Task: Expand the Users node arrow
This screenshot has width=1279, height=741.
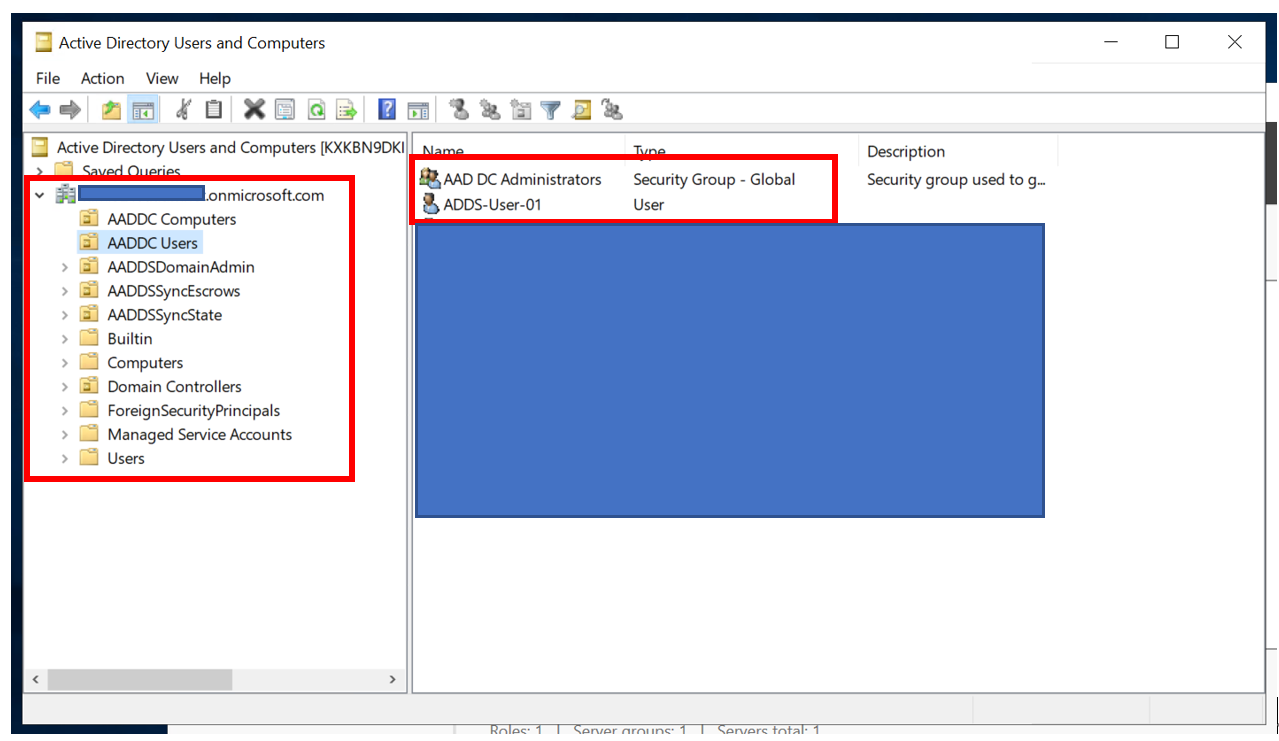Action: click(x=65, y=459)
